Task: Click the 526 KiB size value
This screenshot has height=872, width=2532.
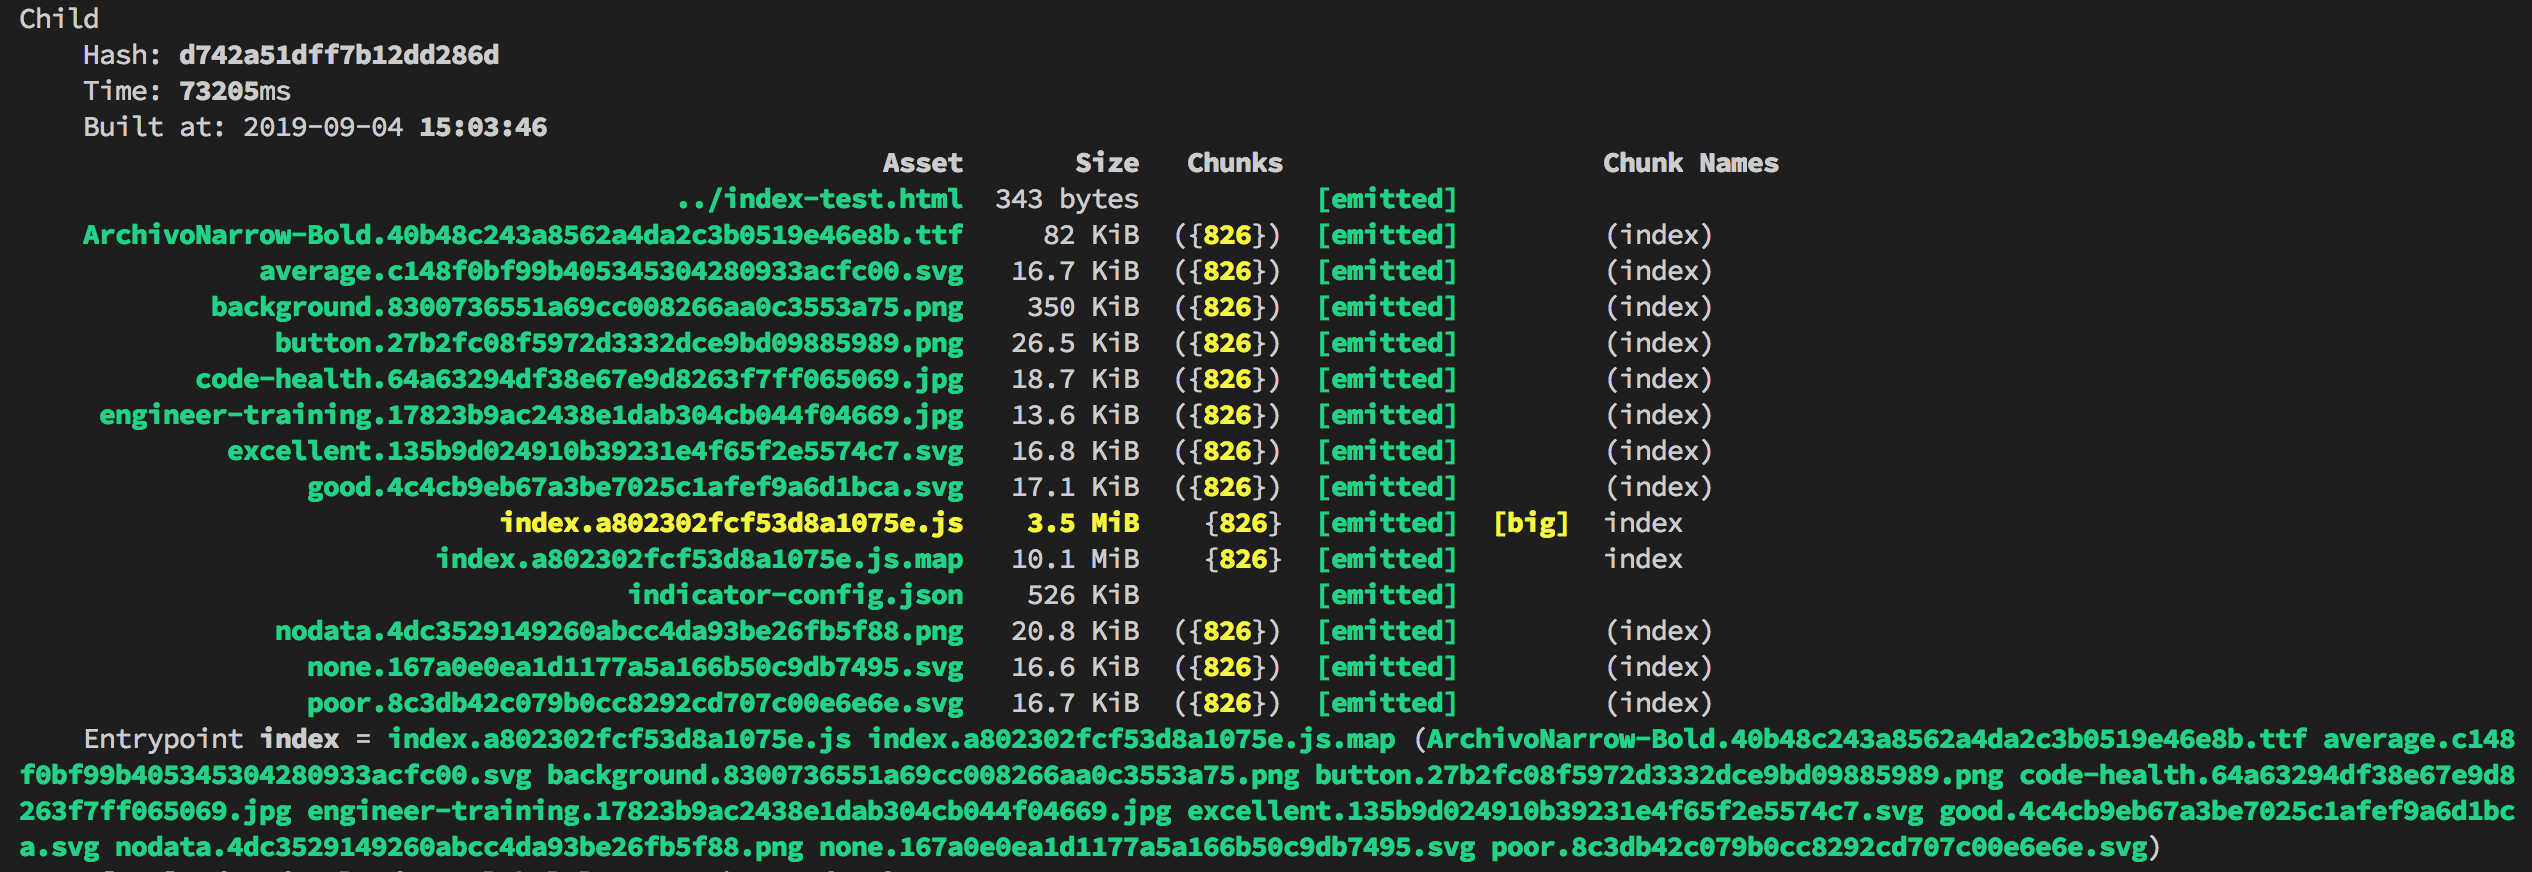Action: click(1083, 595)
